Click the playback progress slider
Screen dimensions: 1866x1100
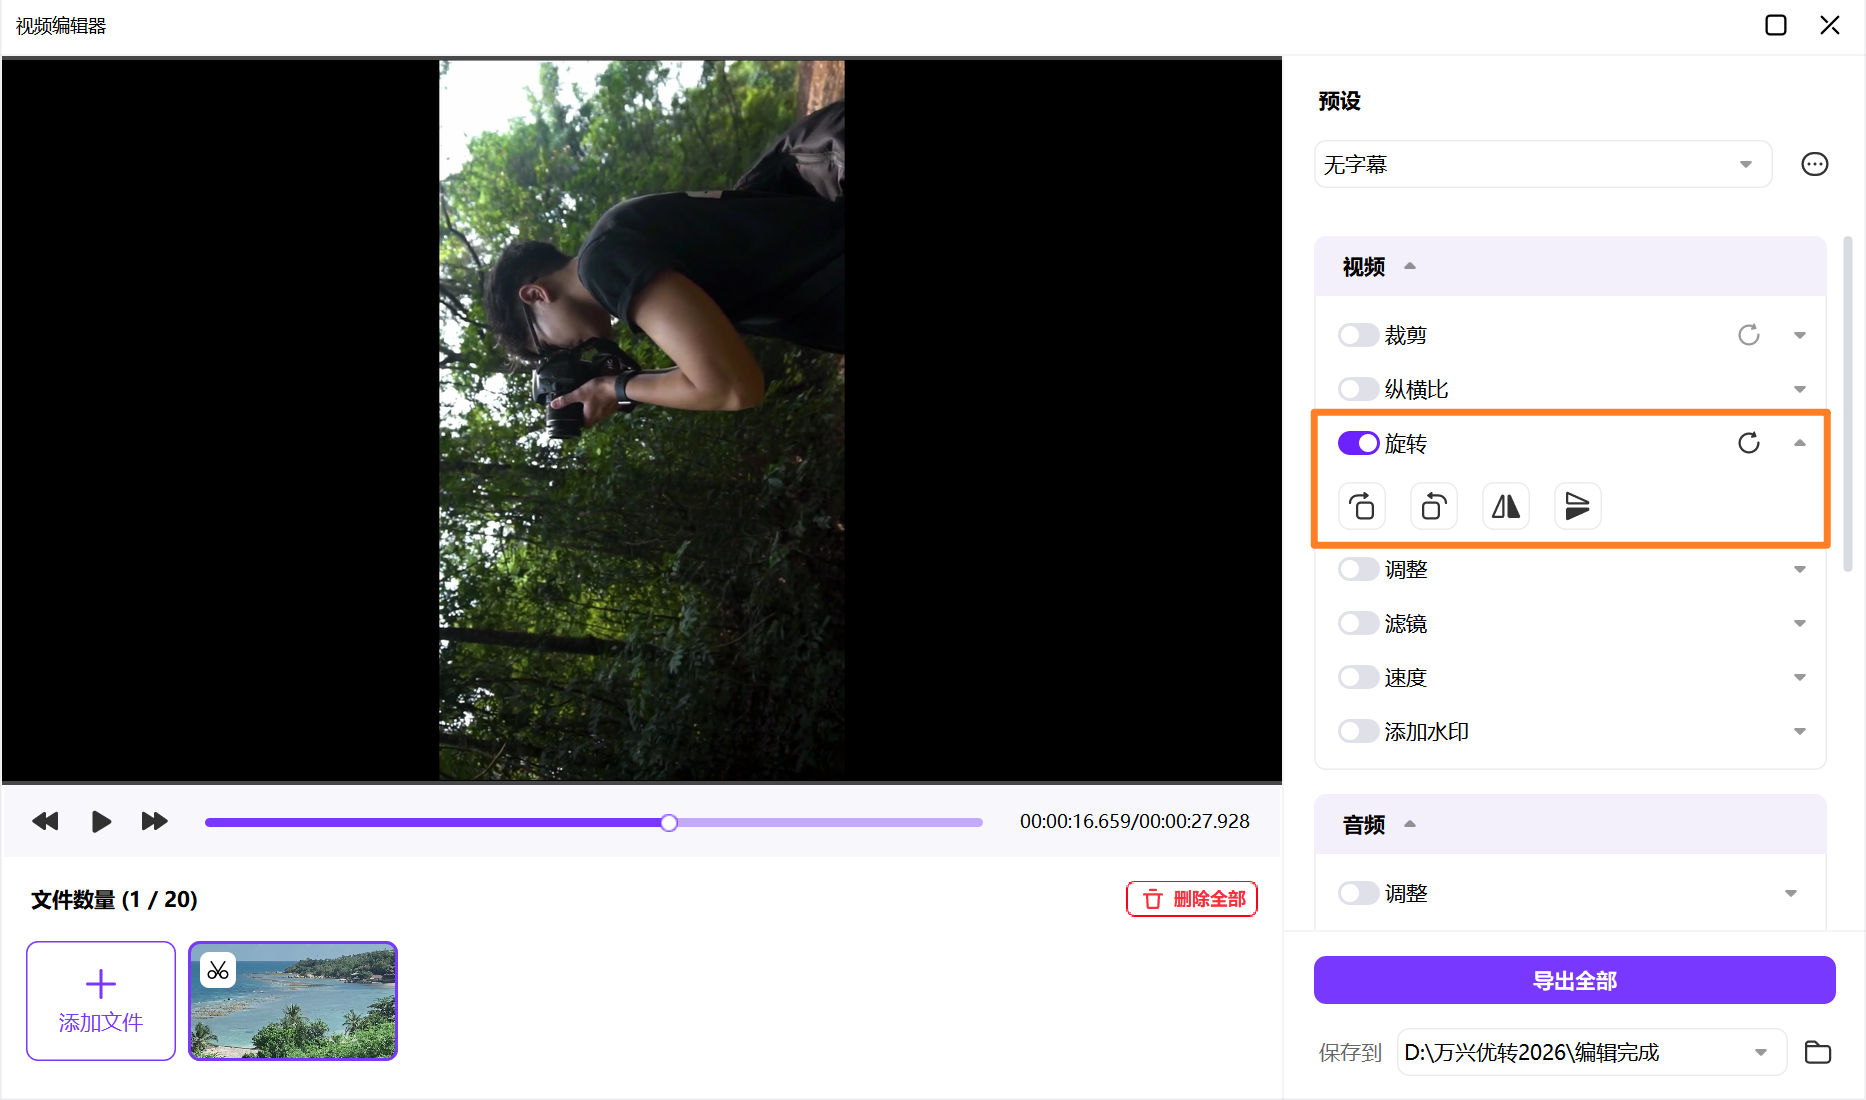669,822
